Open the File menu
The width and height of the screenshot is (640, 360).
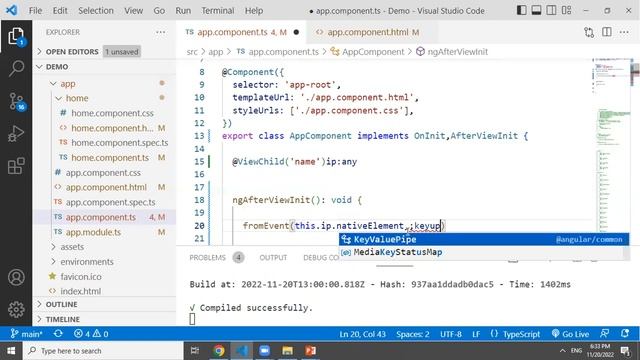36,11
